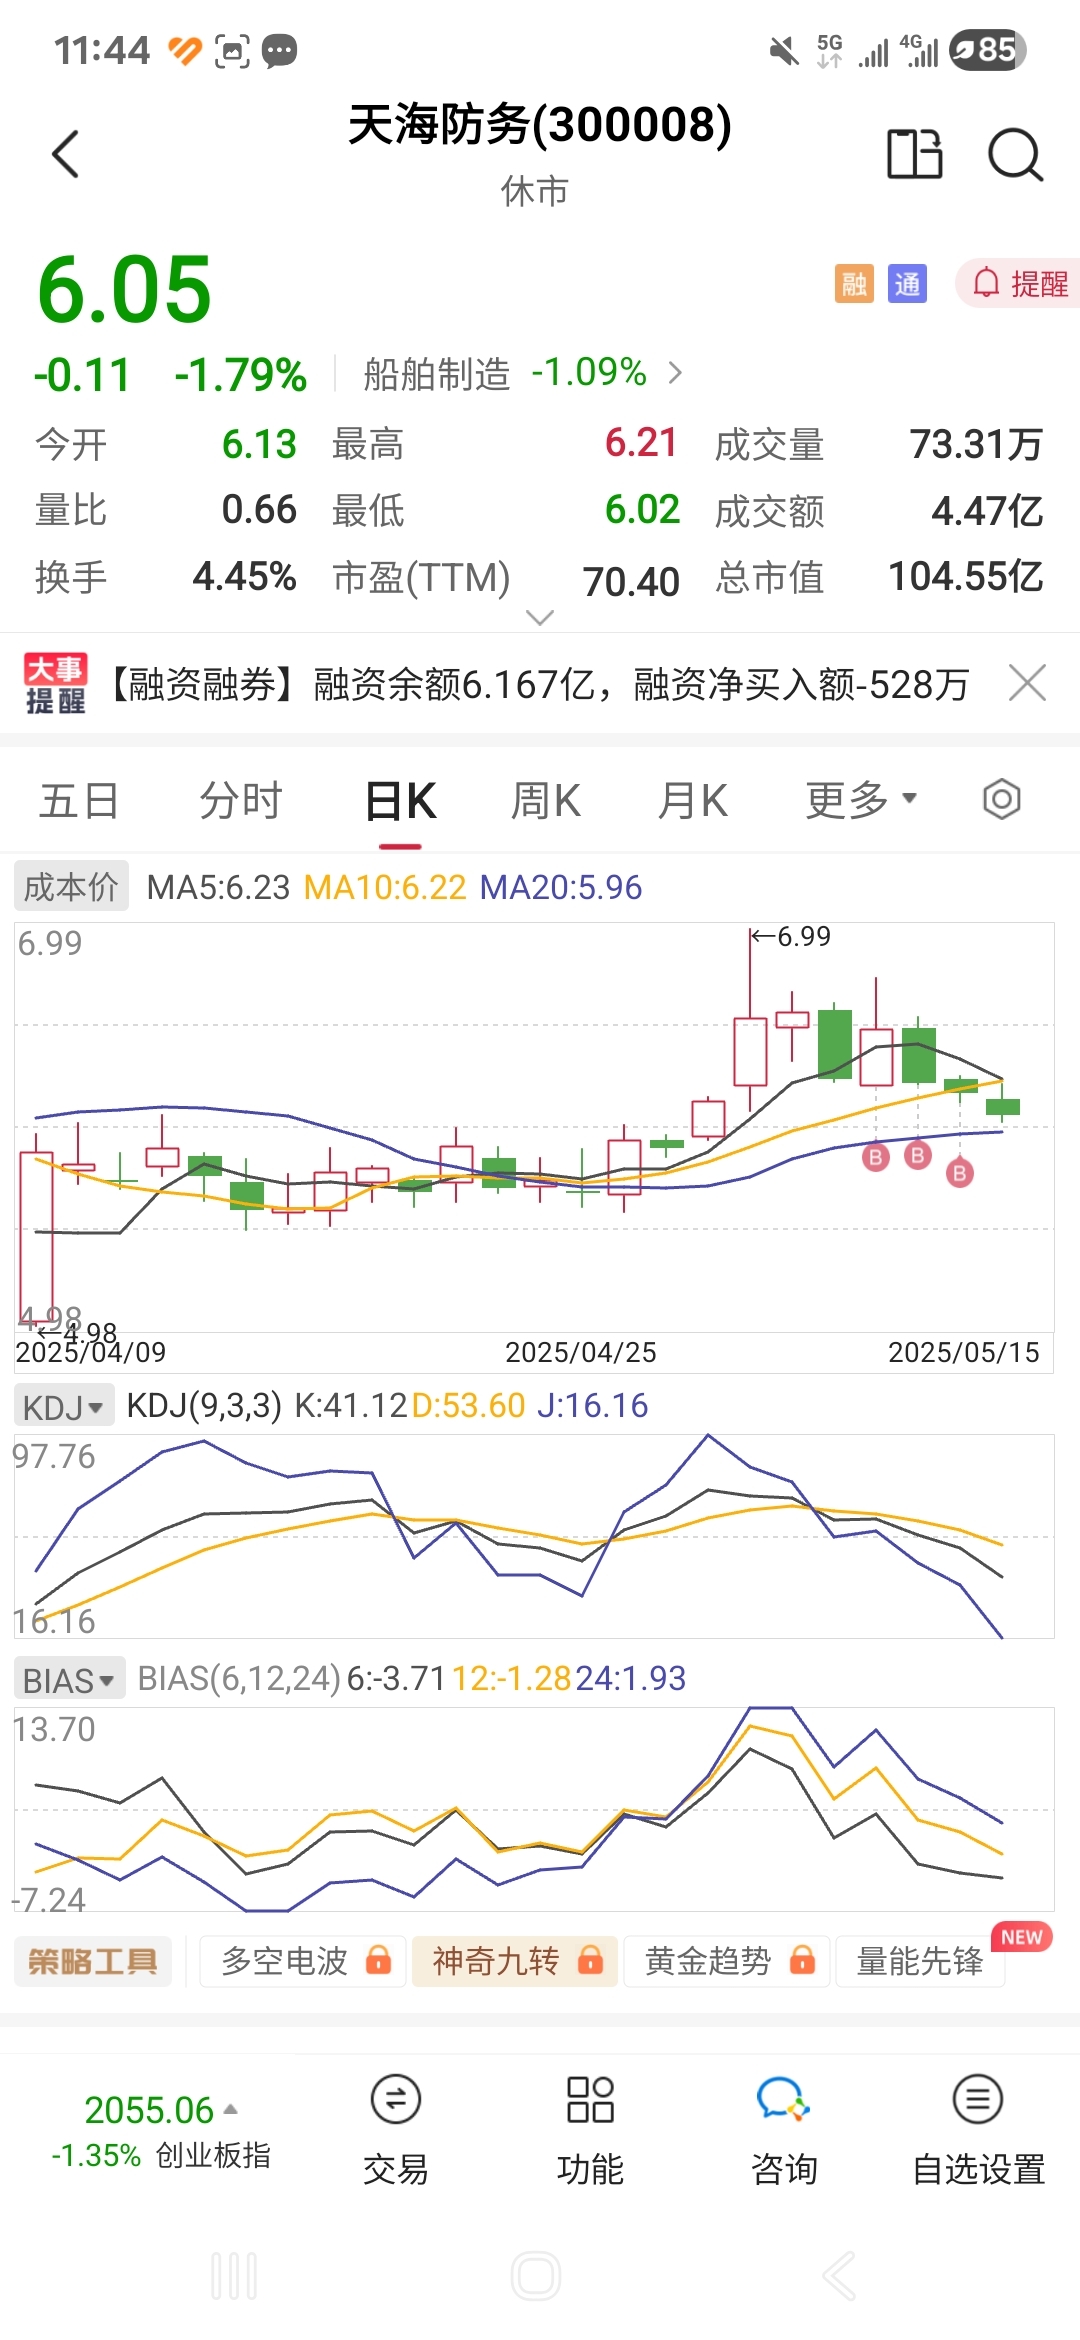The image size is (1080, 2340).
Task: Open chart settings hexagon icon
Action: pos(1001,799)
